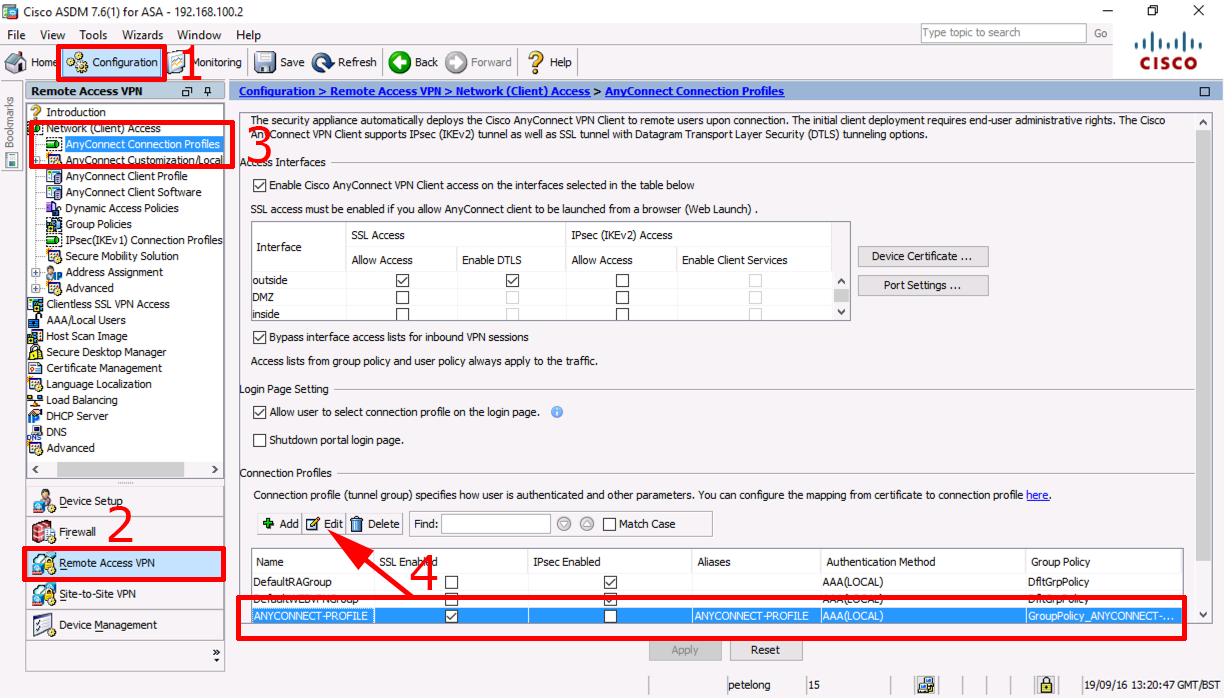Click the Configuration breadcrumb link

[277, 92]
